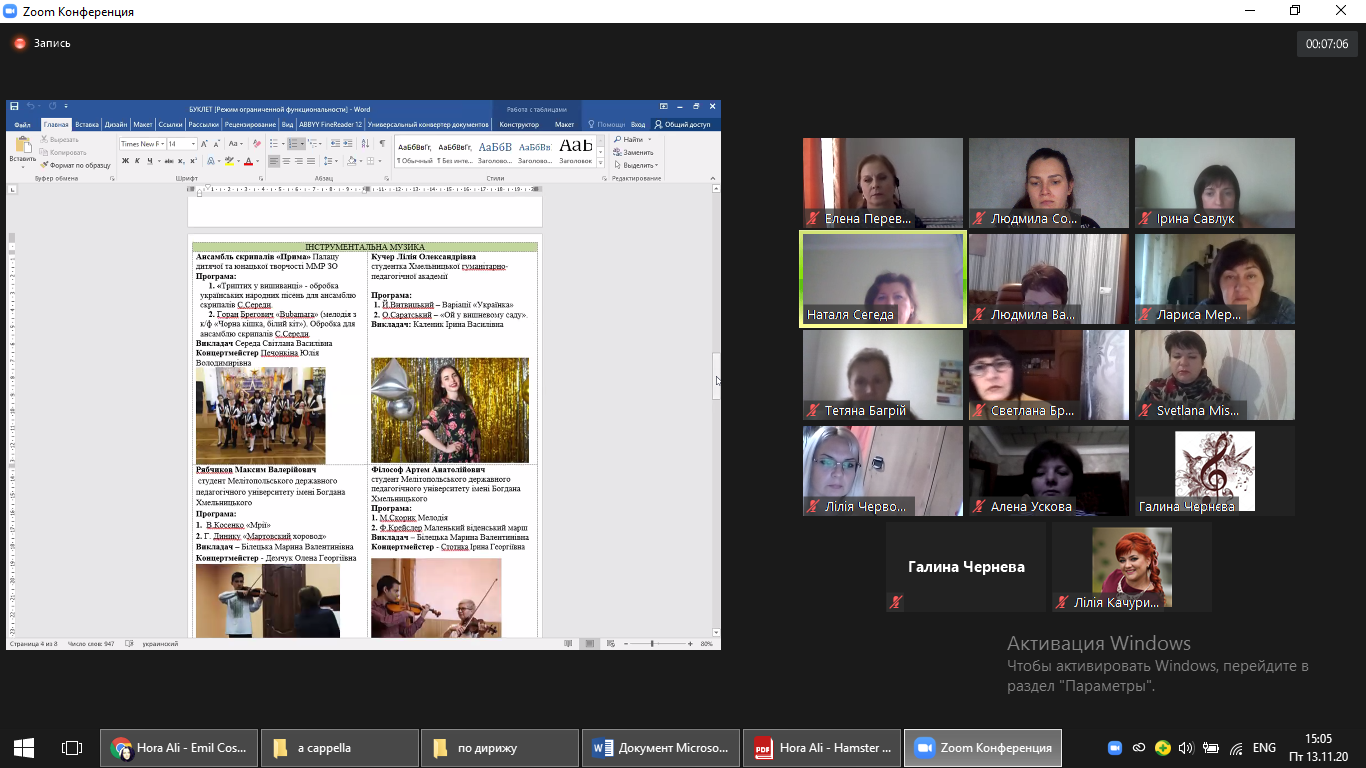This screenshot has width=1366, height=768.
Task: Click the Общий доступ share button
Action: click(682, 125)
